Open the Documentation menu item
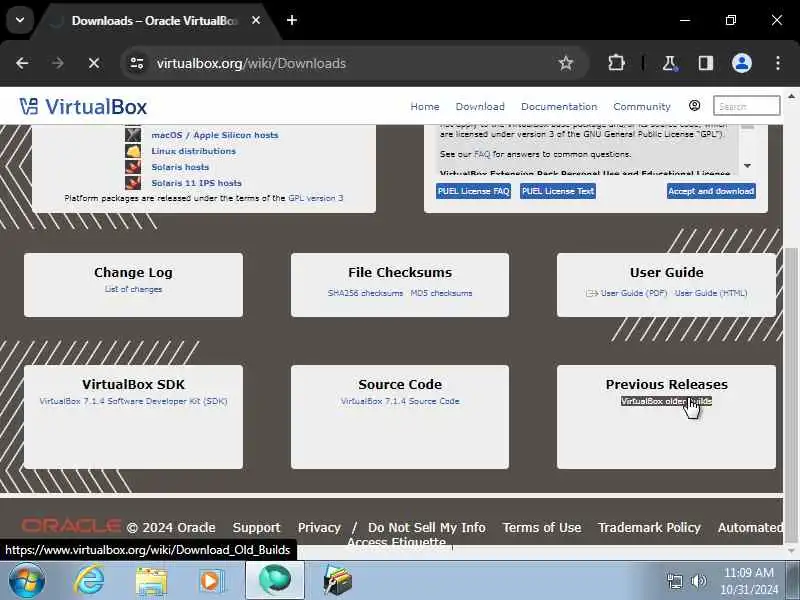Viewport: 800px width, 600px height. pyautogui.click(x=559, y=106)
